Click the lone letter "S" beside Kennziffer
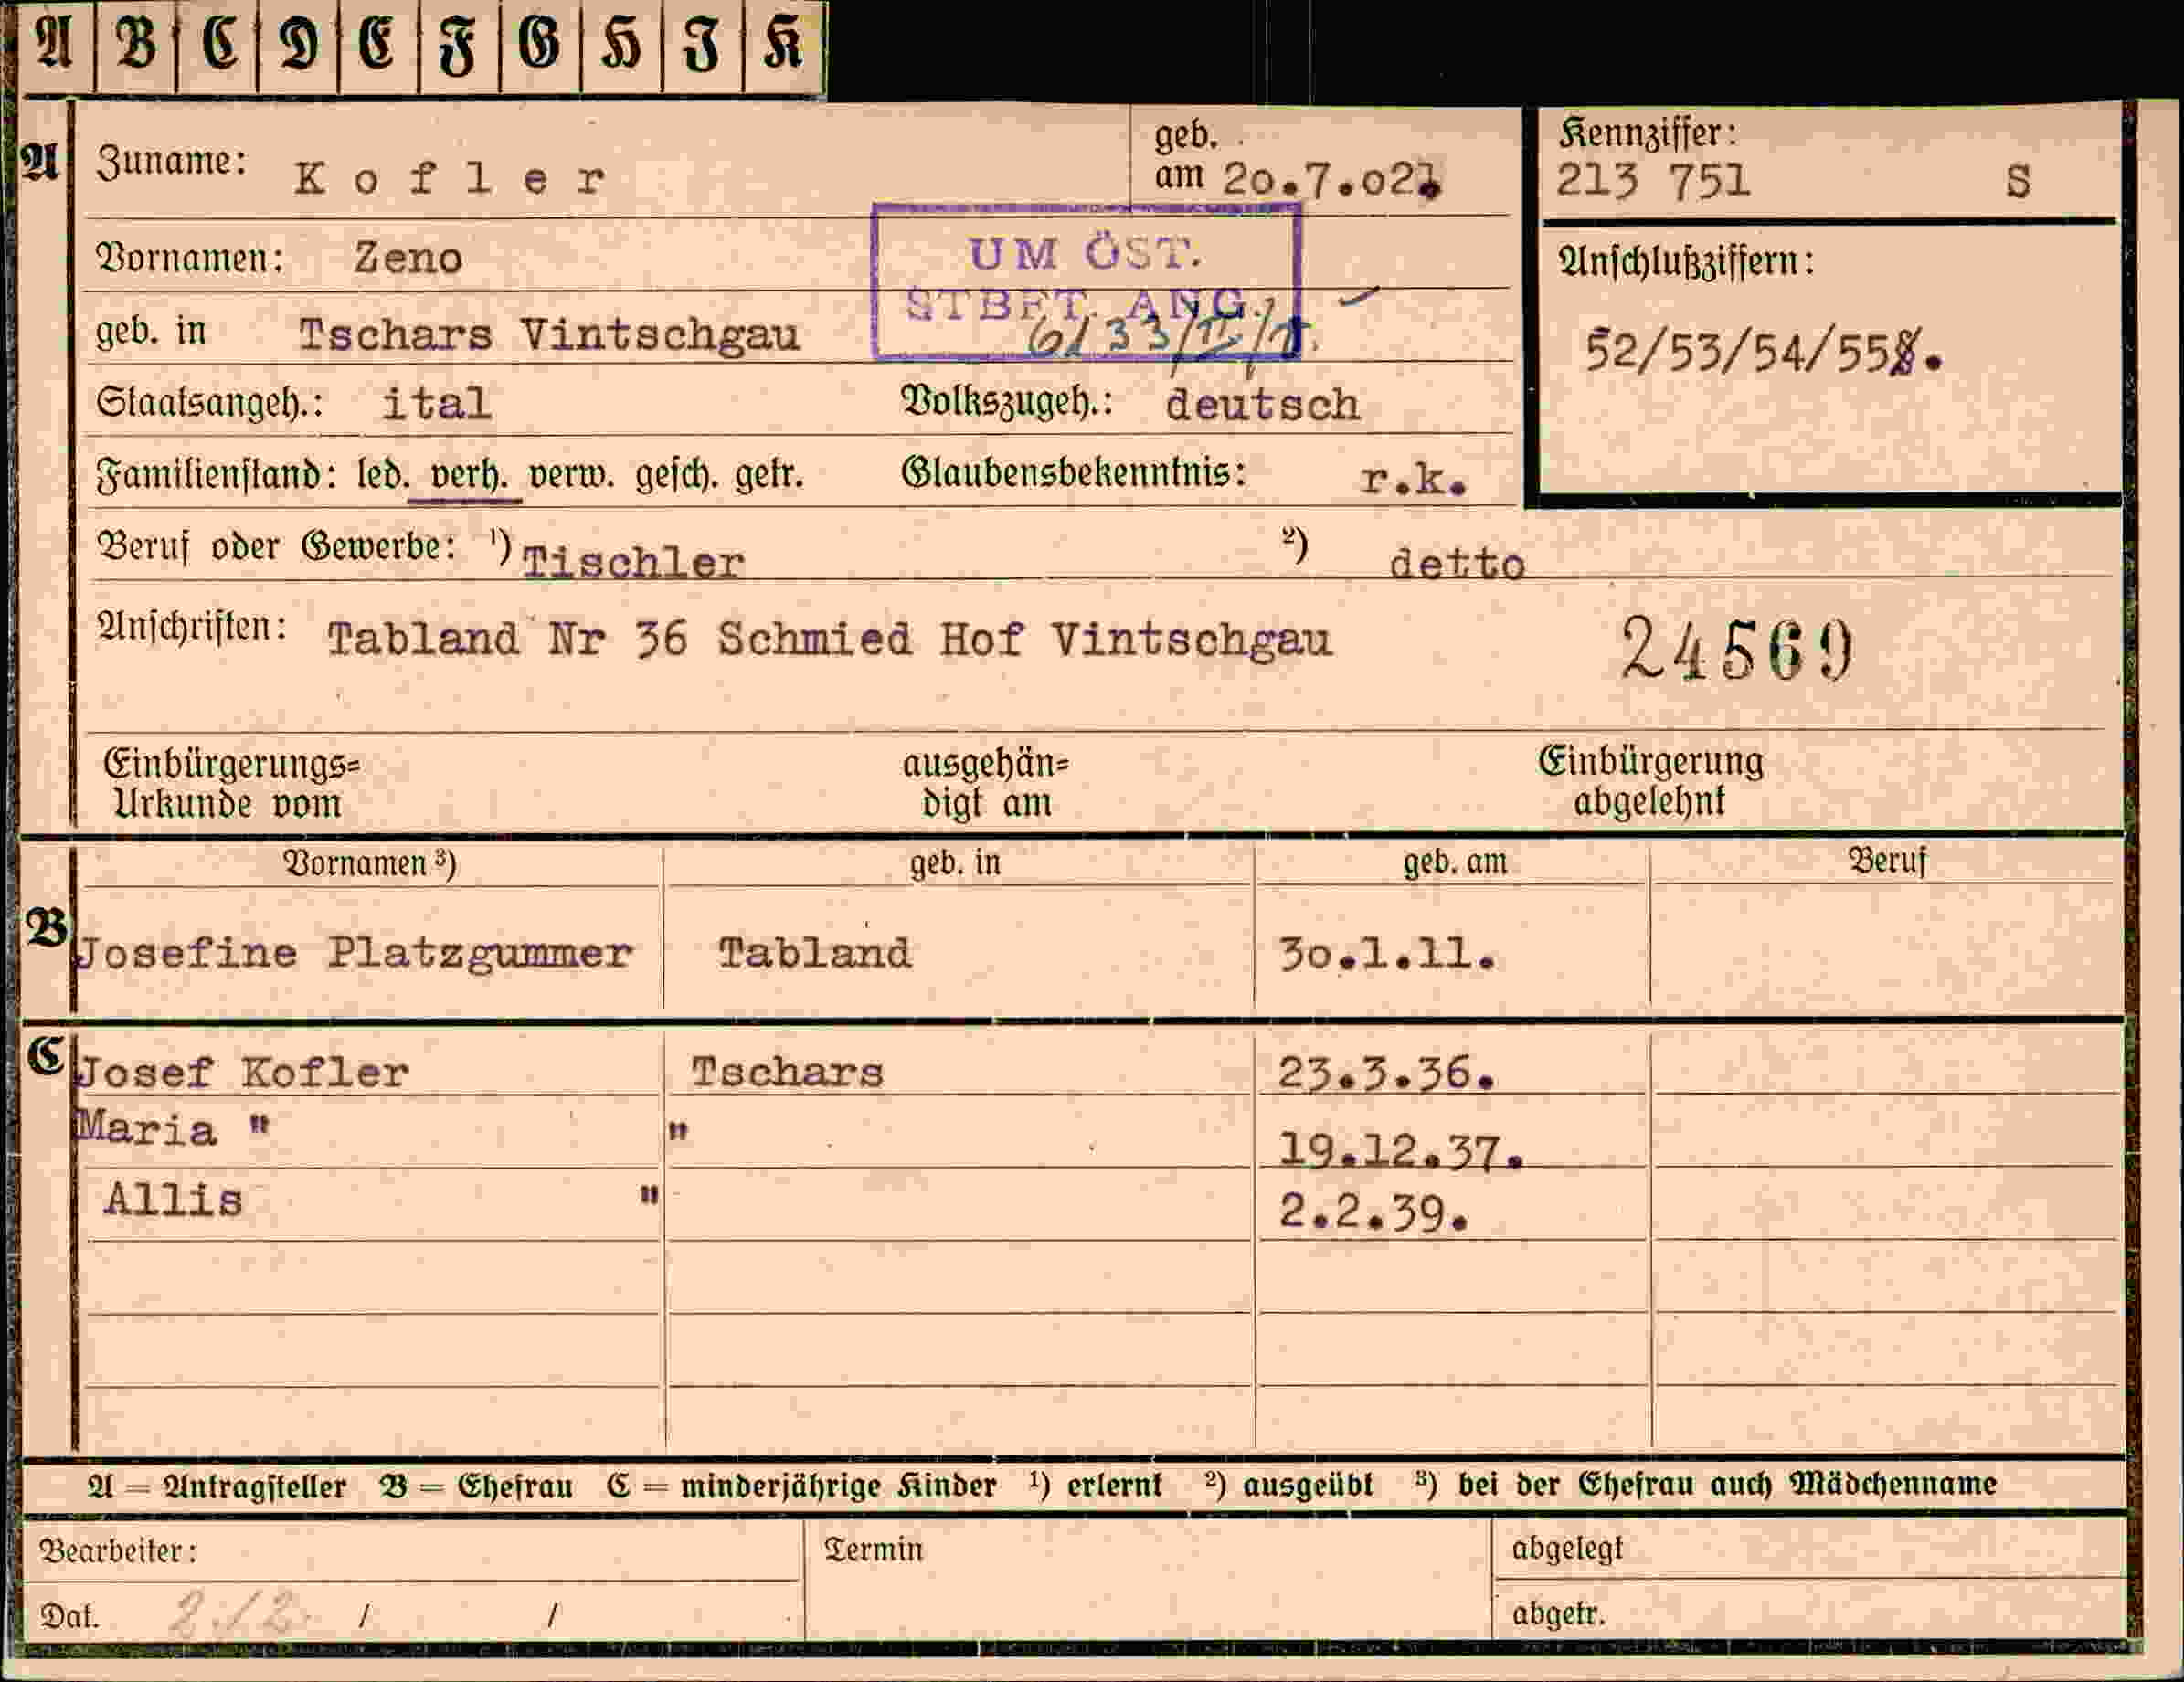2184x1682 pixels. click(x=2018, y=182)
